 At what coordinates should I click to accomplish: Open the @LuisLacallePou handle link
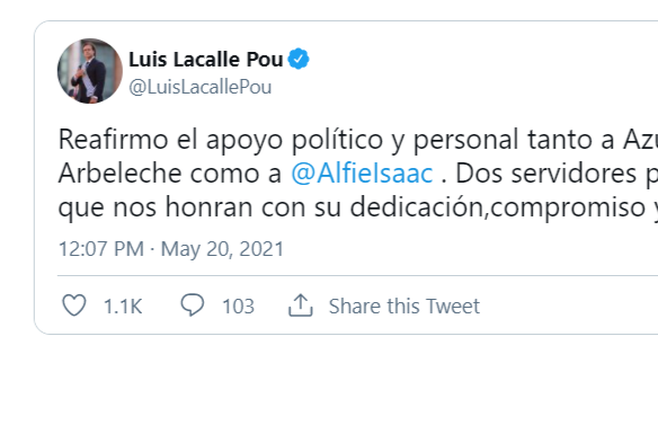pos(200,87)
